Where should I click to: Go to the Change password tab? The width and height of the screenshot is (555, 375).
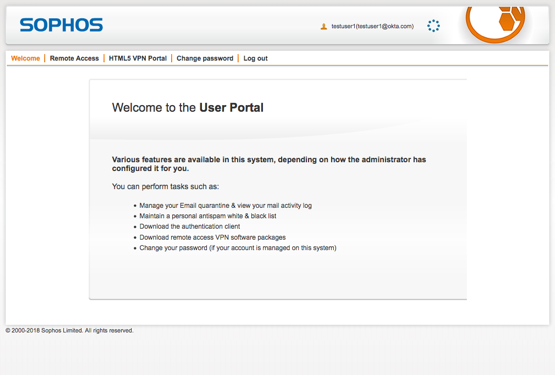(x=205, y=58)
